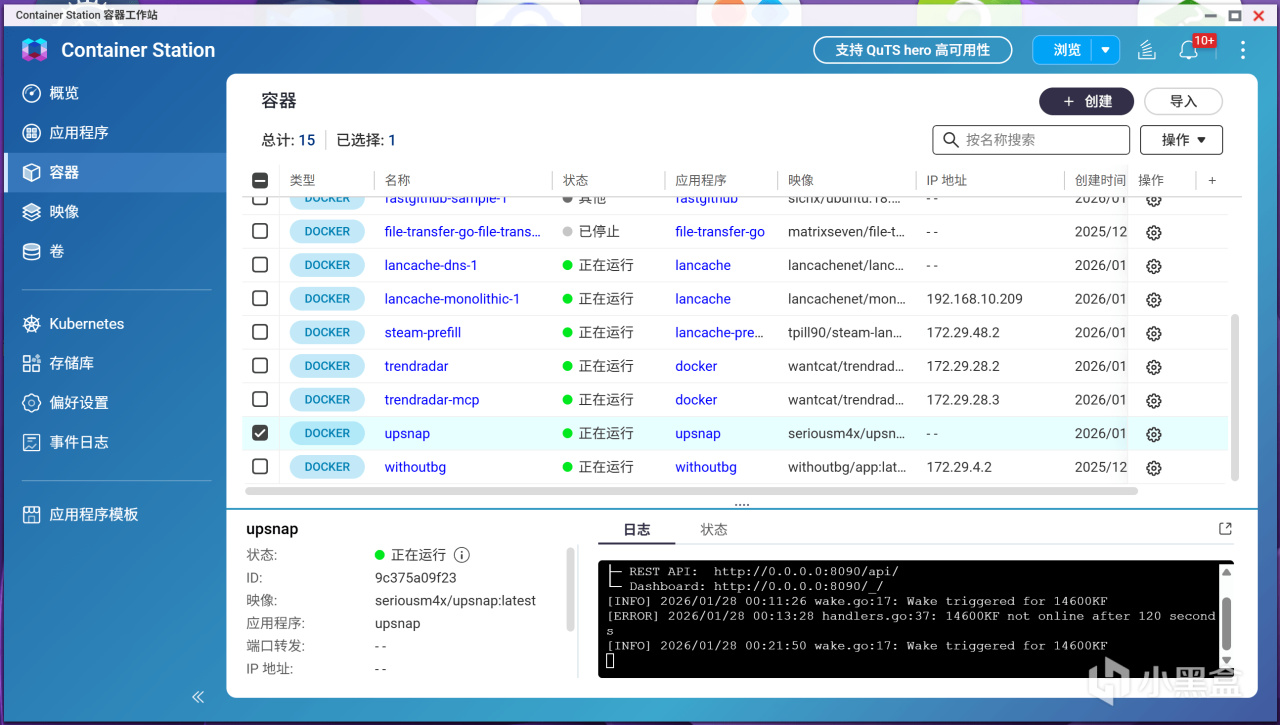1280x725 pixels.
Task: Switch to the 状态 tab
Action: coord(714,529)
